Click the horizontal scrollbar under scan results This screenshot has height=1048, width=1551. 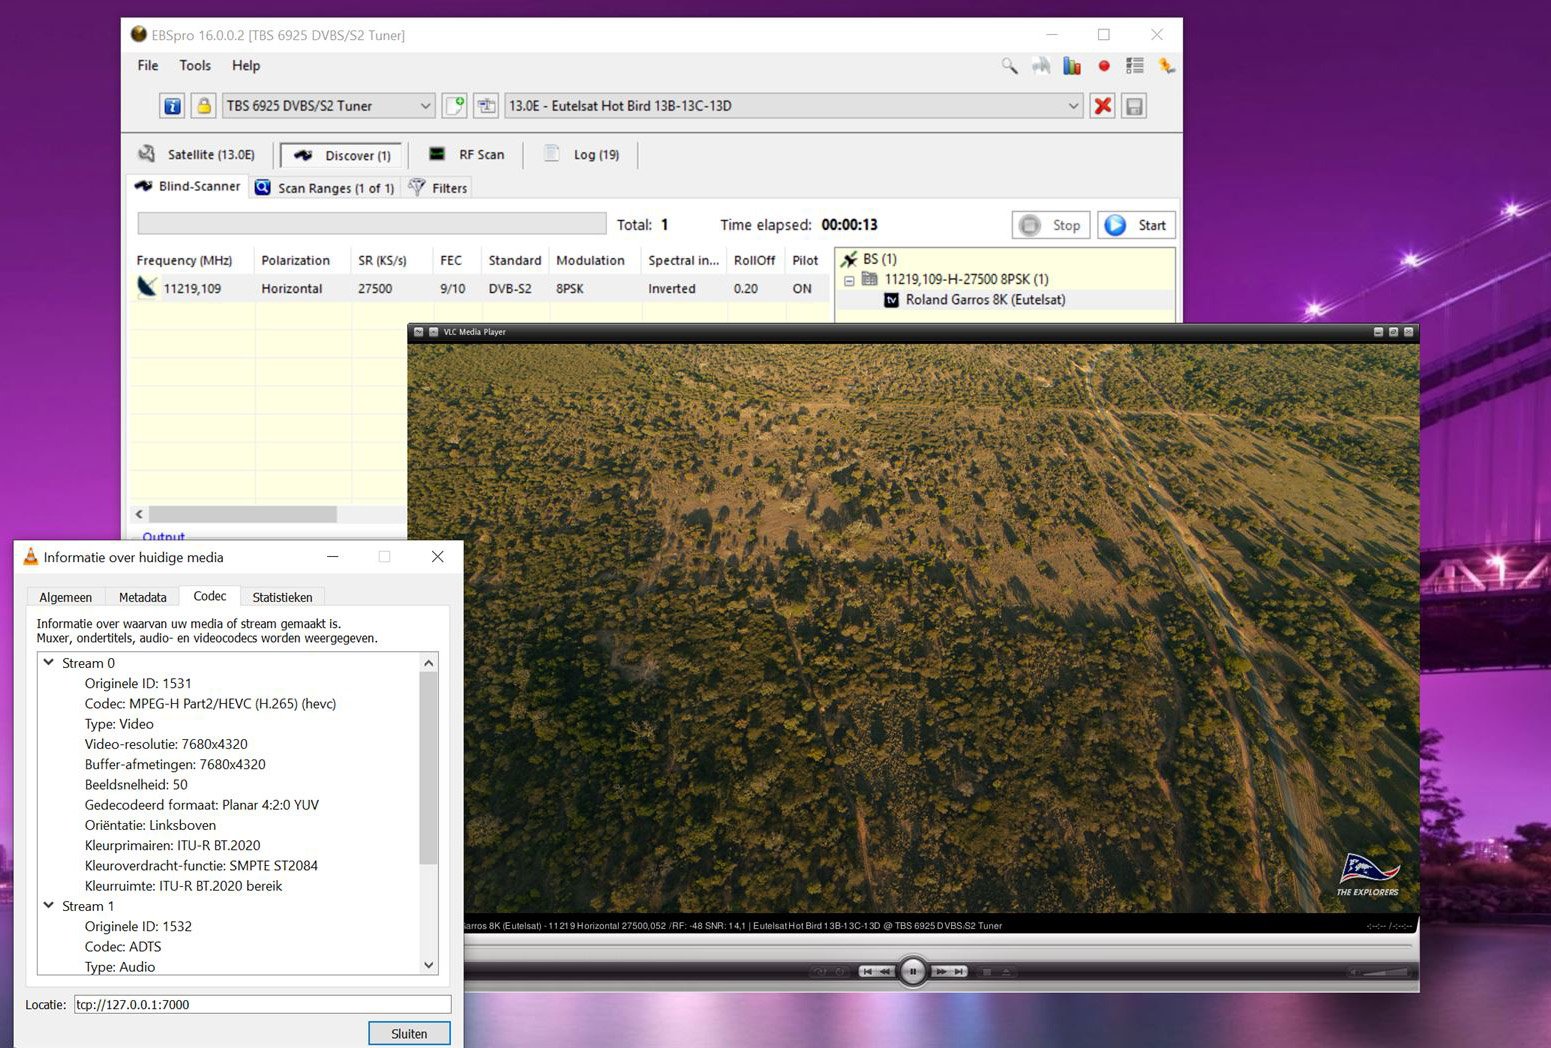tap(242, 514)
